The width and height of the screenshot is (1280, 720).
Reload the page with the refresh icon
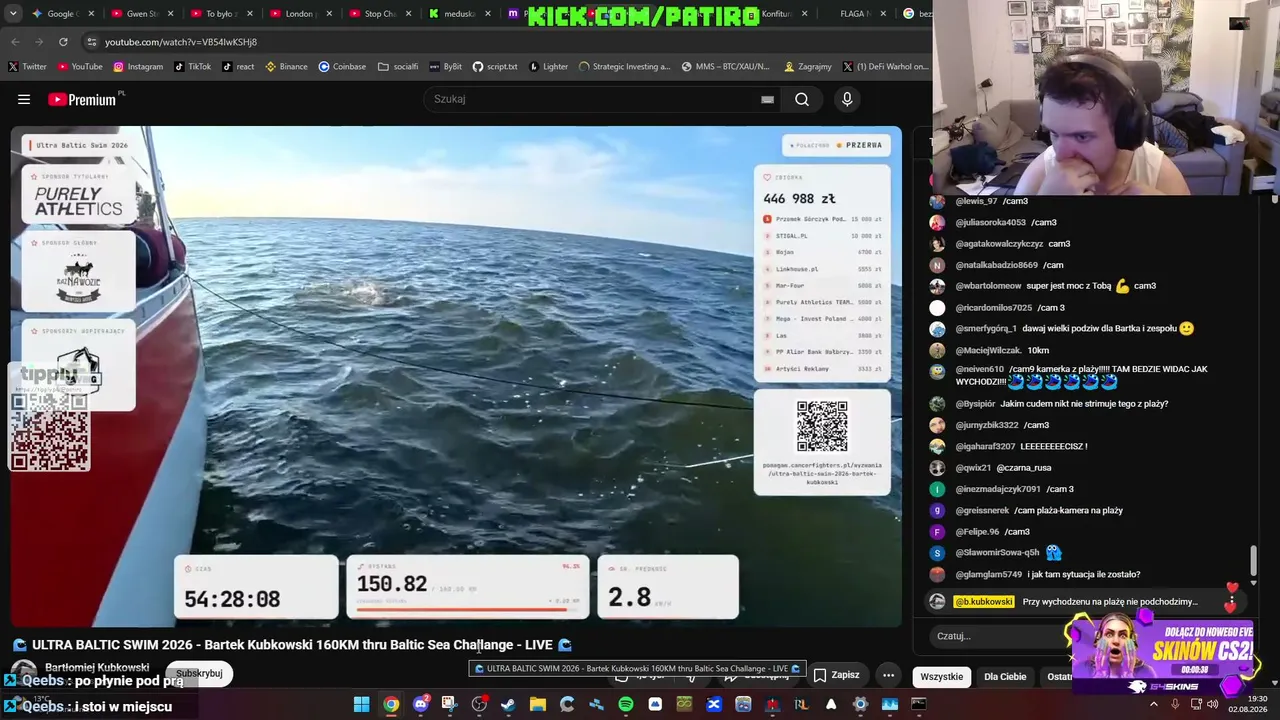click(63, 42)
